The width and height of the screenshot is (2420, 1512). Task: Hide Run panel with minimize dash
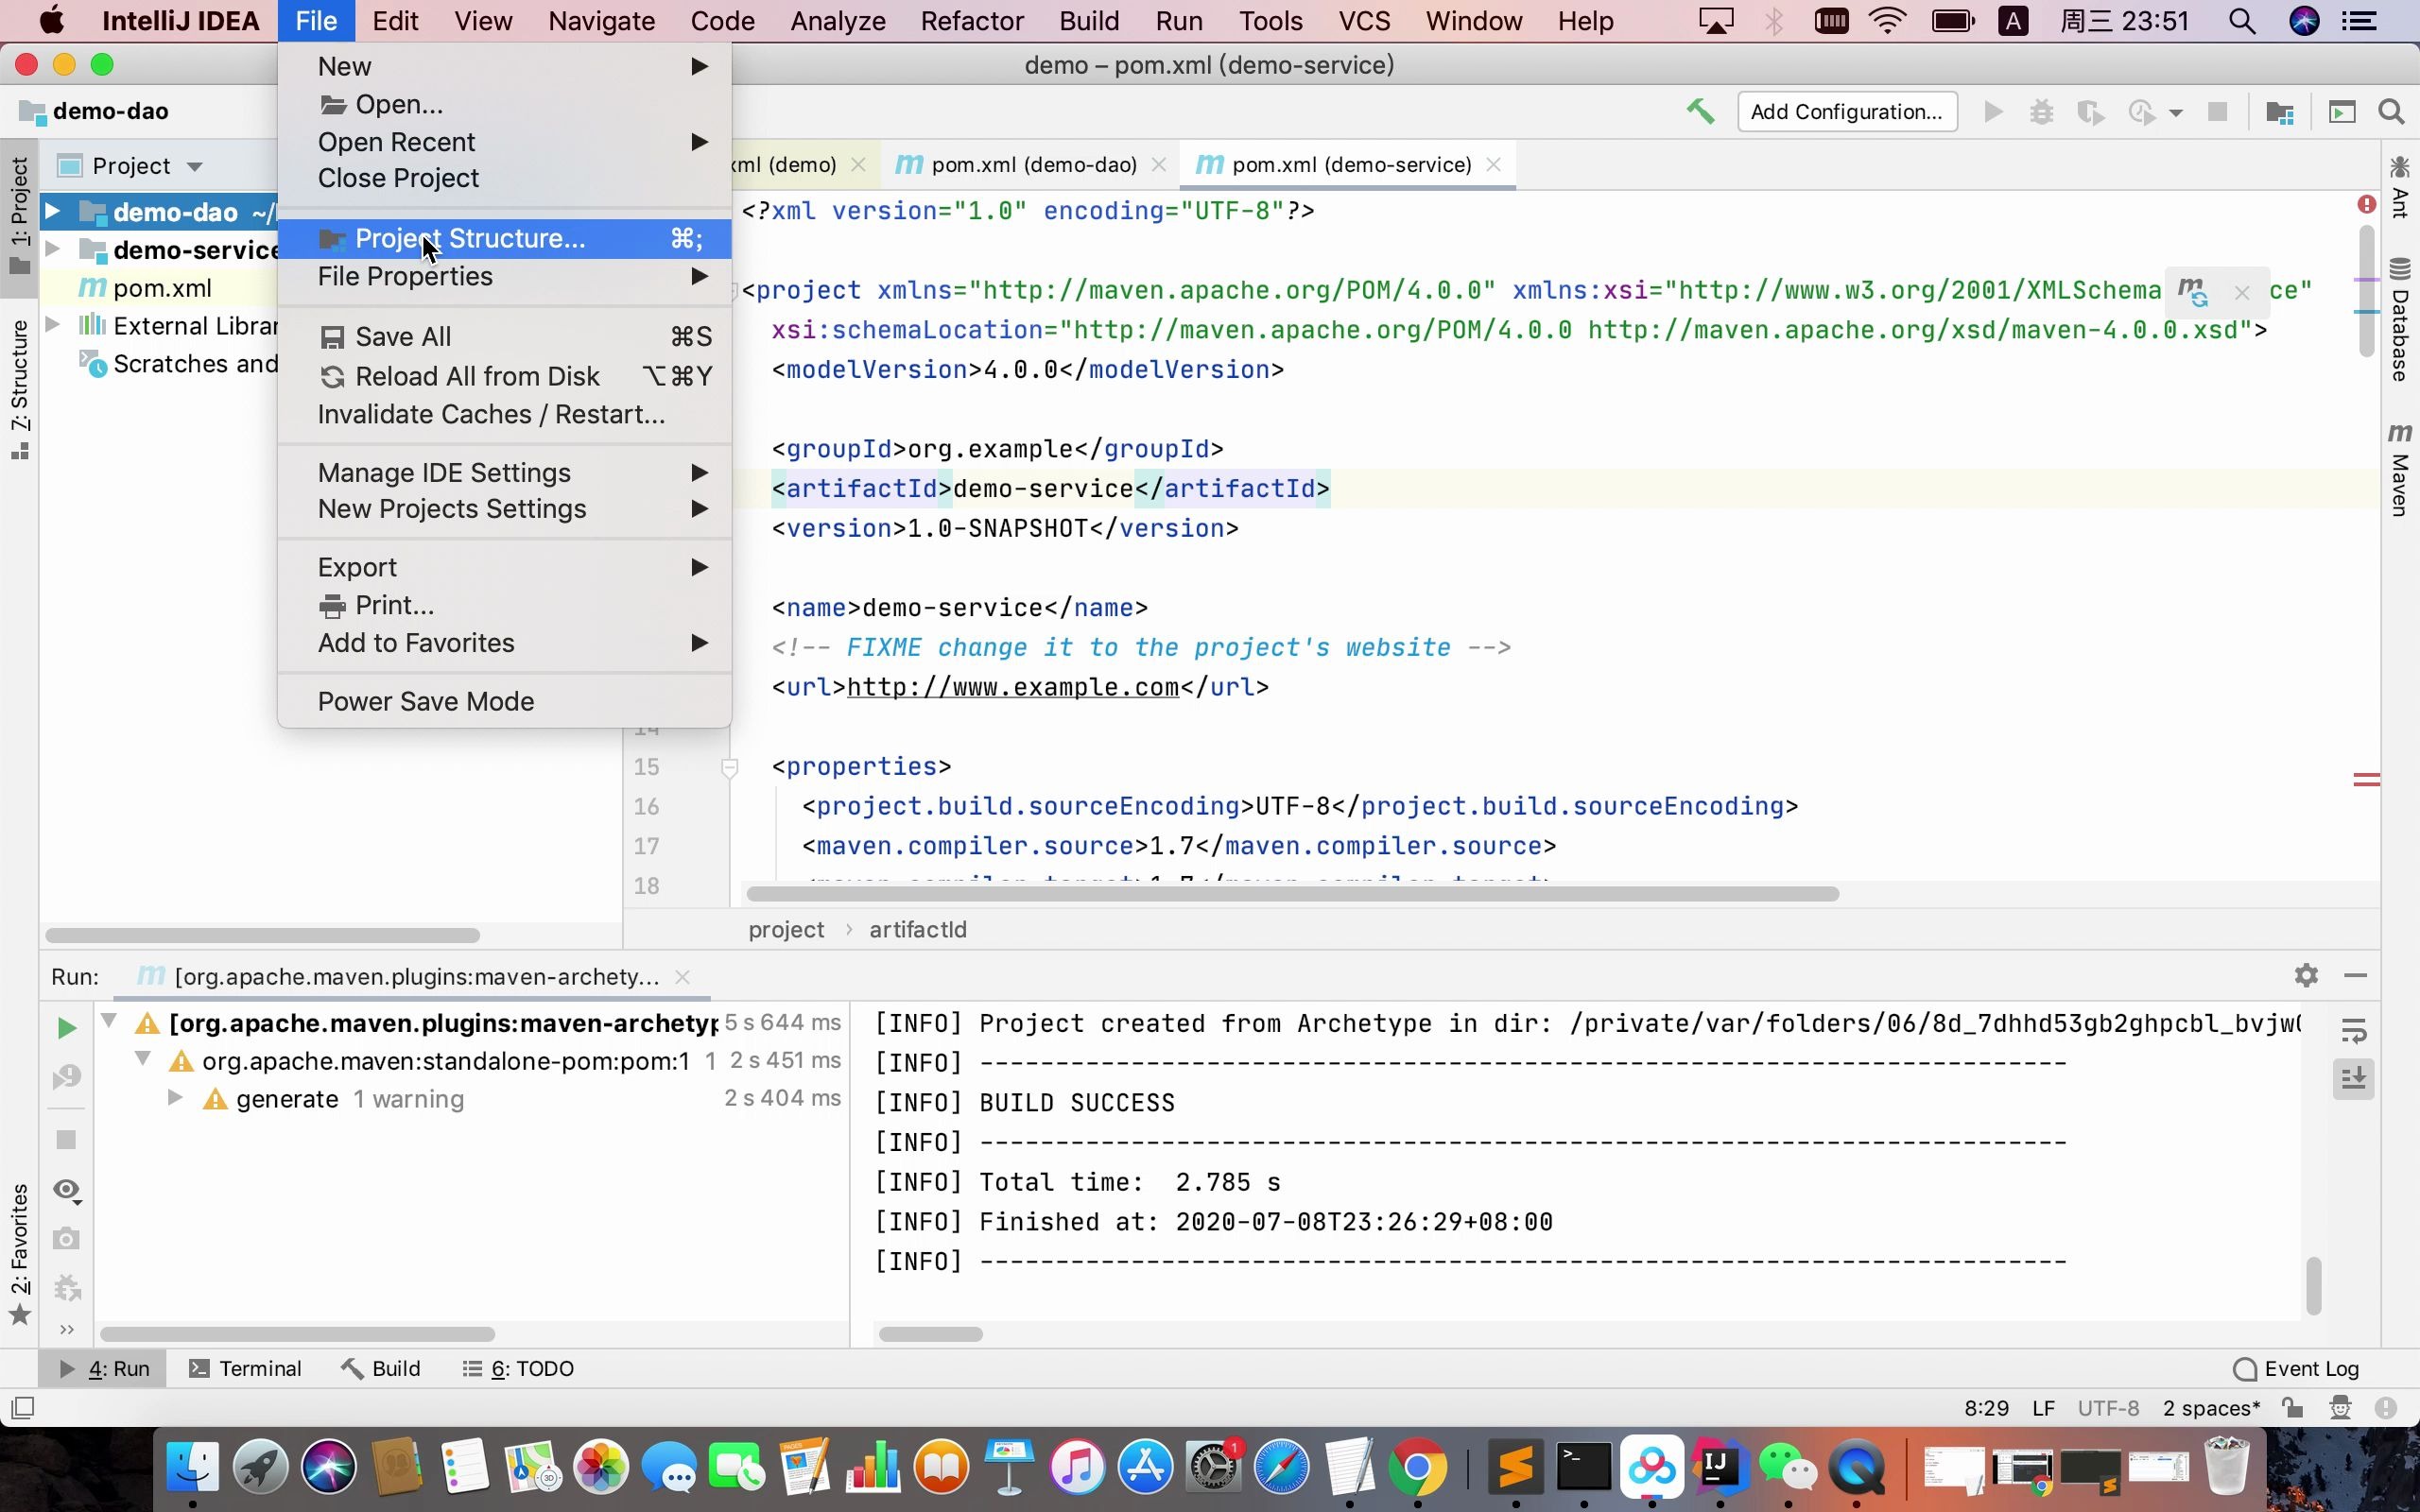pyautogui.click(x=2355, y=975)
